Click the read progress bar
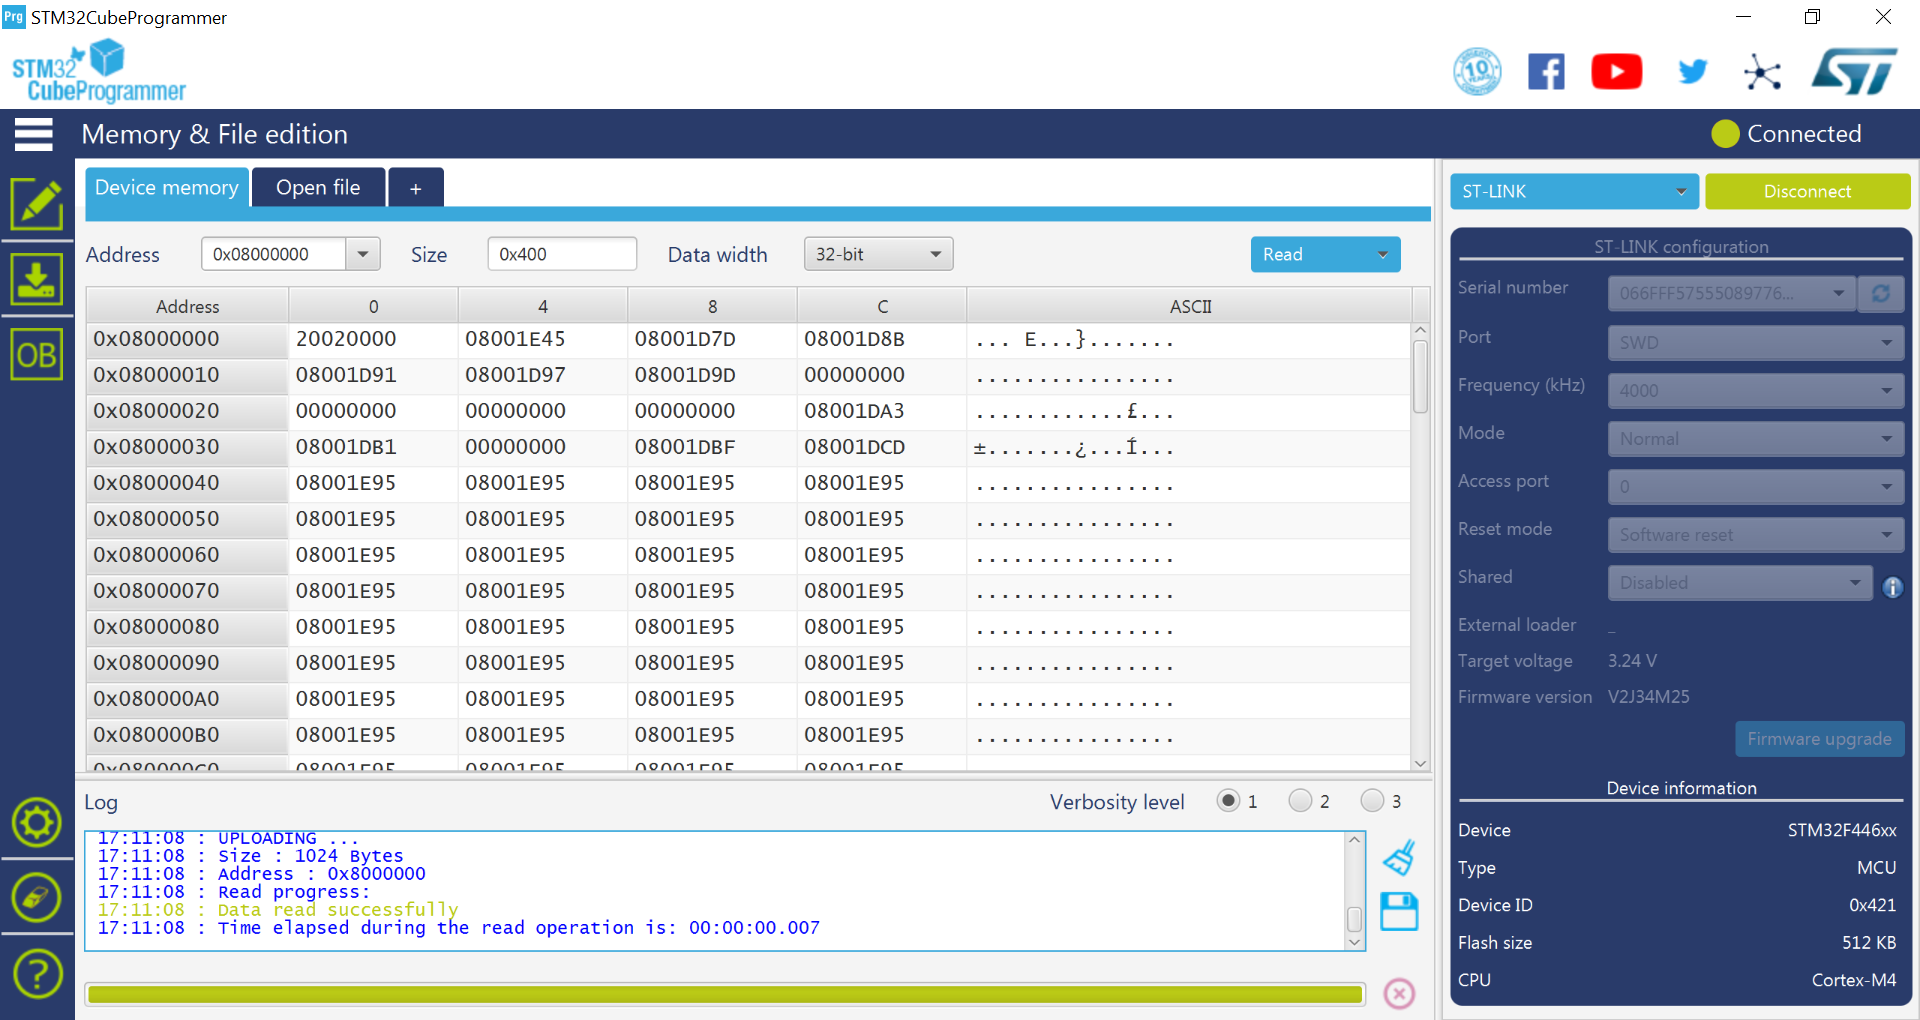Image resolution: width=1920 pixels, height=1020 pixels. (725, 993)
